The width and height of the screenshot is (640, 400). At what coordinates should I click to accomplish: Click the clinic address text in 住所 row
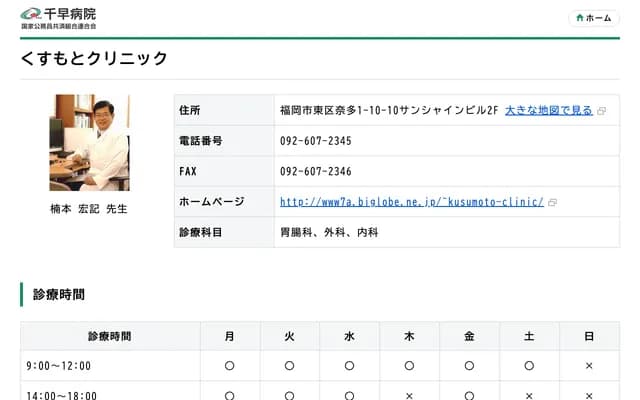[389, 110]
